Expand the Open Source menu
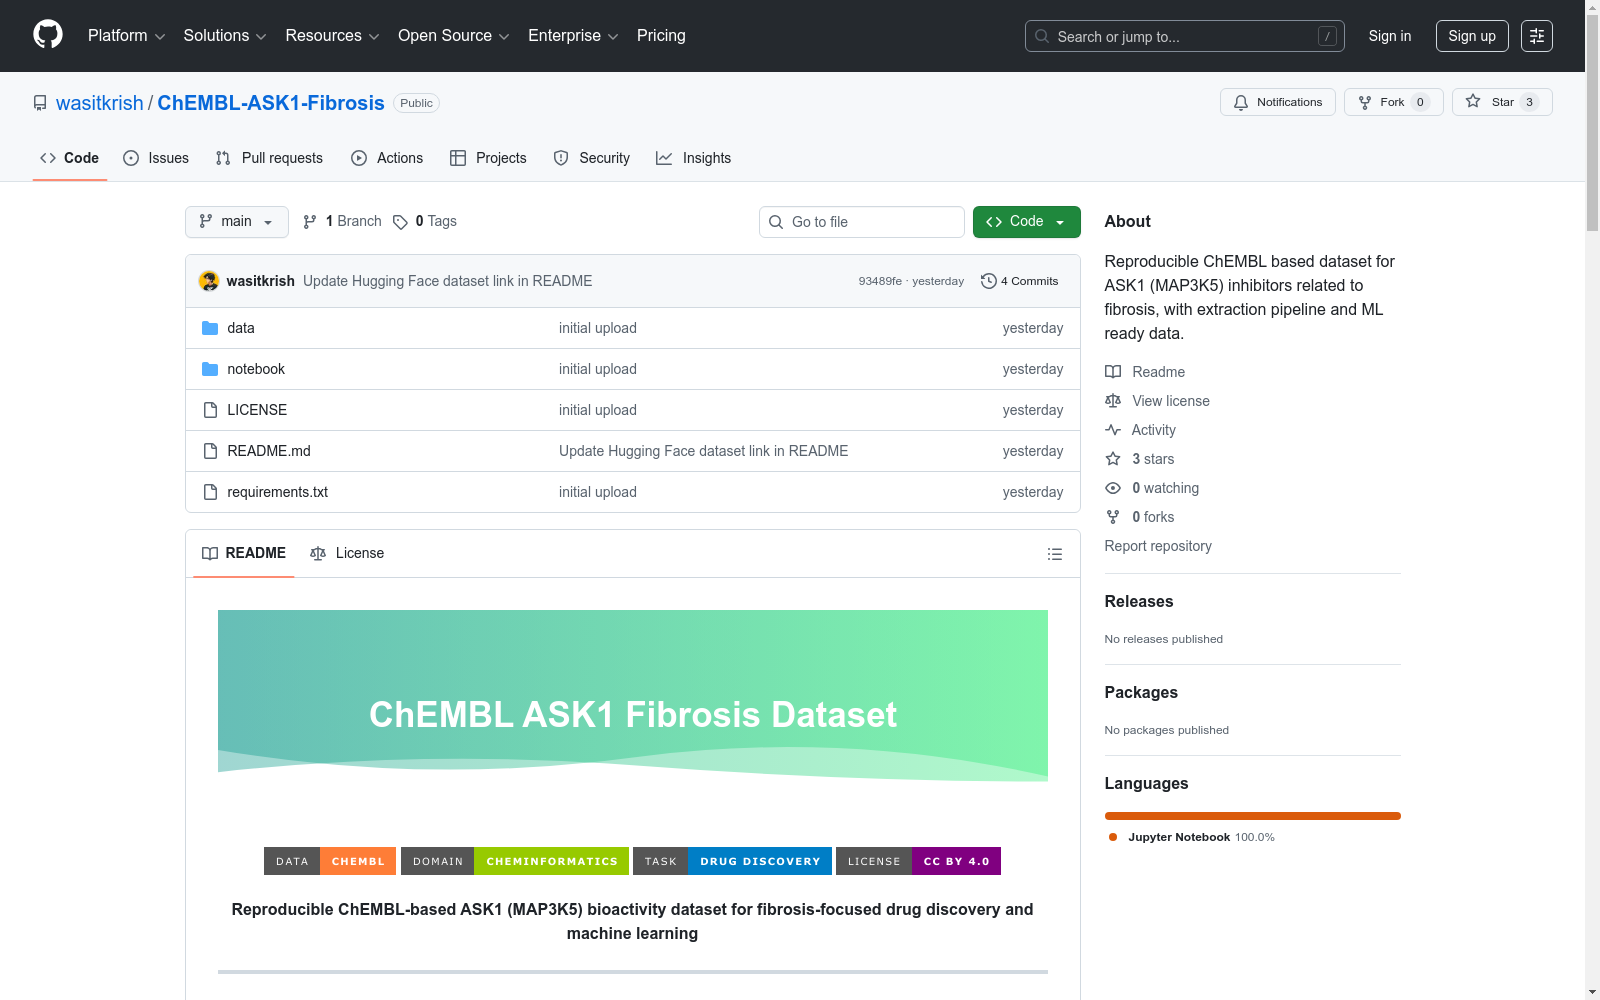The width and height of the screenshot is (1600, 1000). pos(454,36)
